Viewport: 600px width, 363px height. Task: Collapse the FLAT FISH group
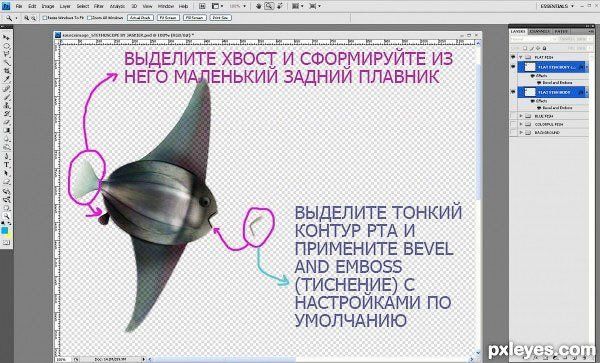tap(521, 57)
